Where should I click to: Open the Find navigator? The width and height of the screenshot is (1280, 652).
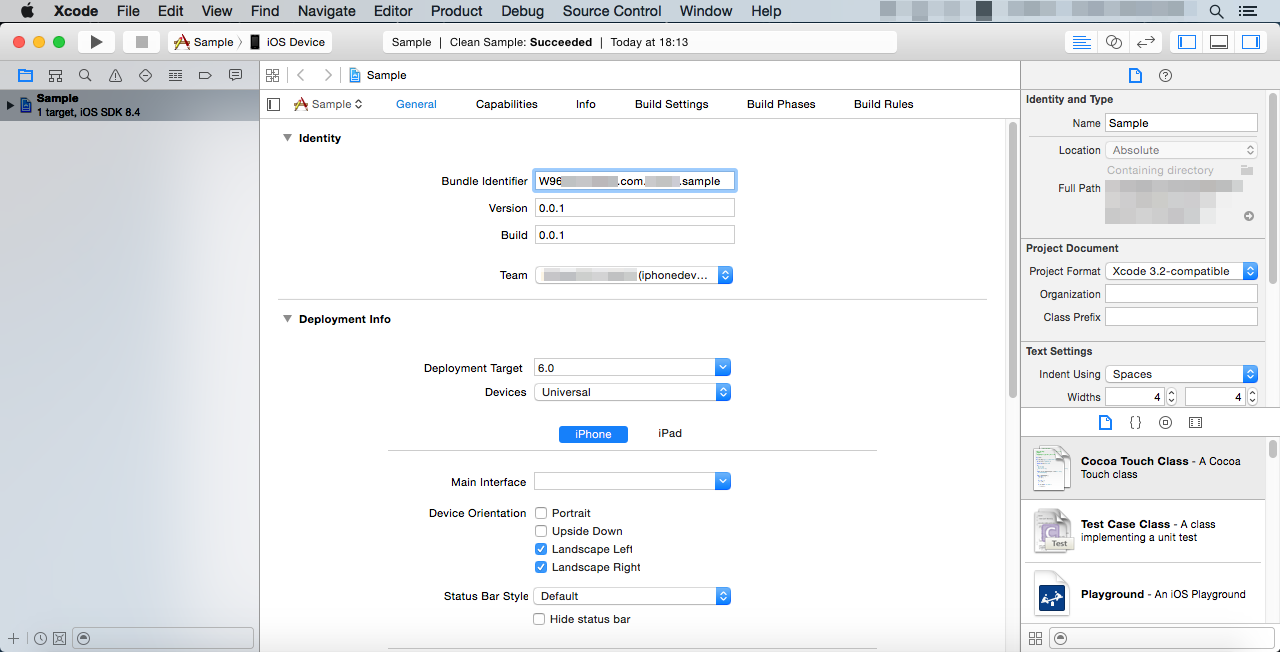(85, 75)
